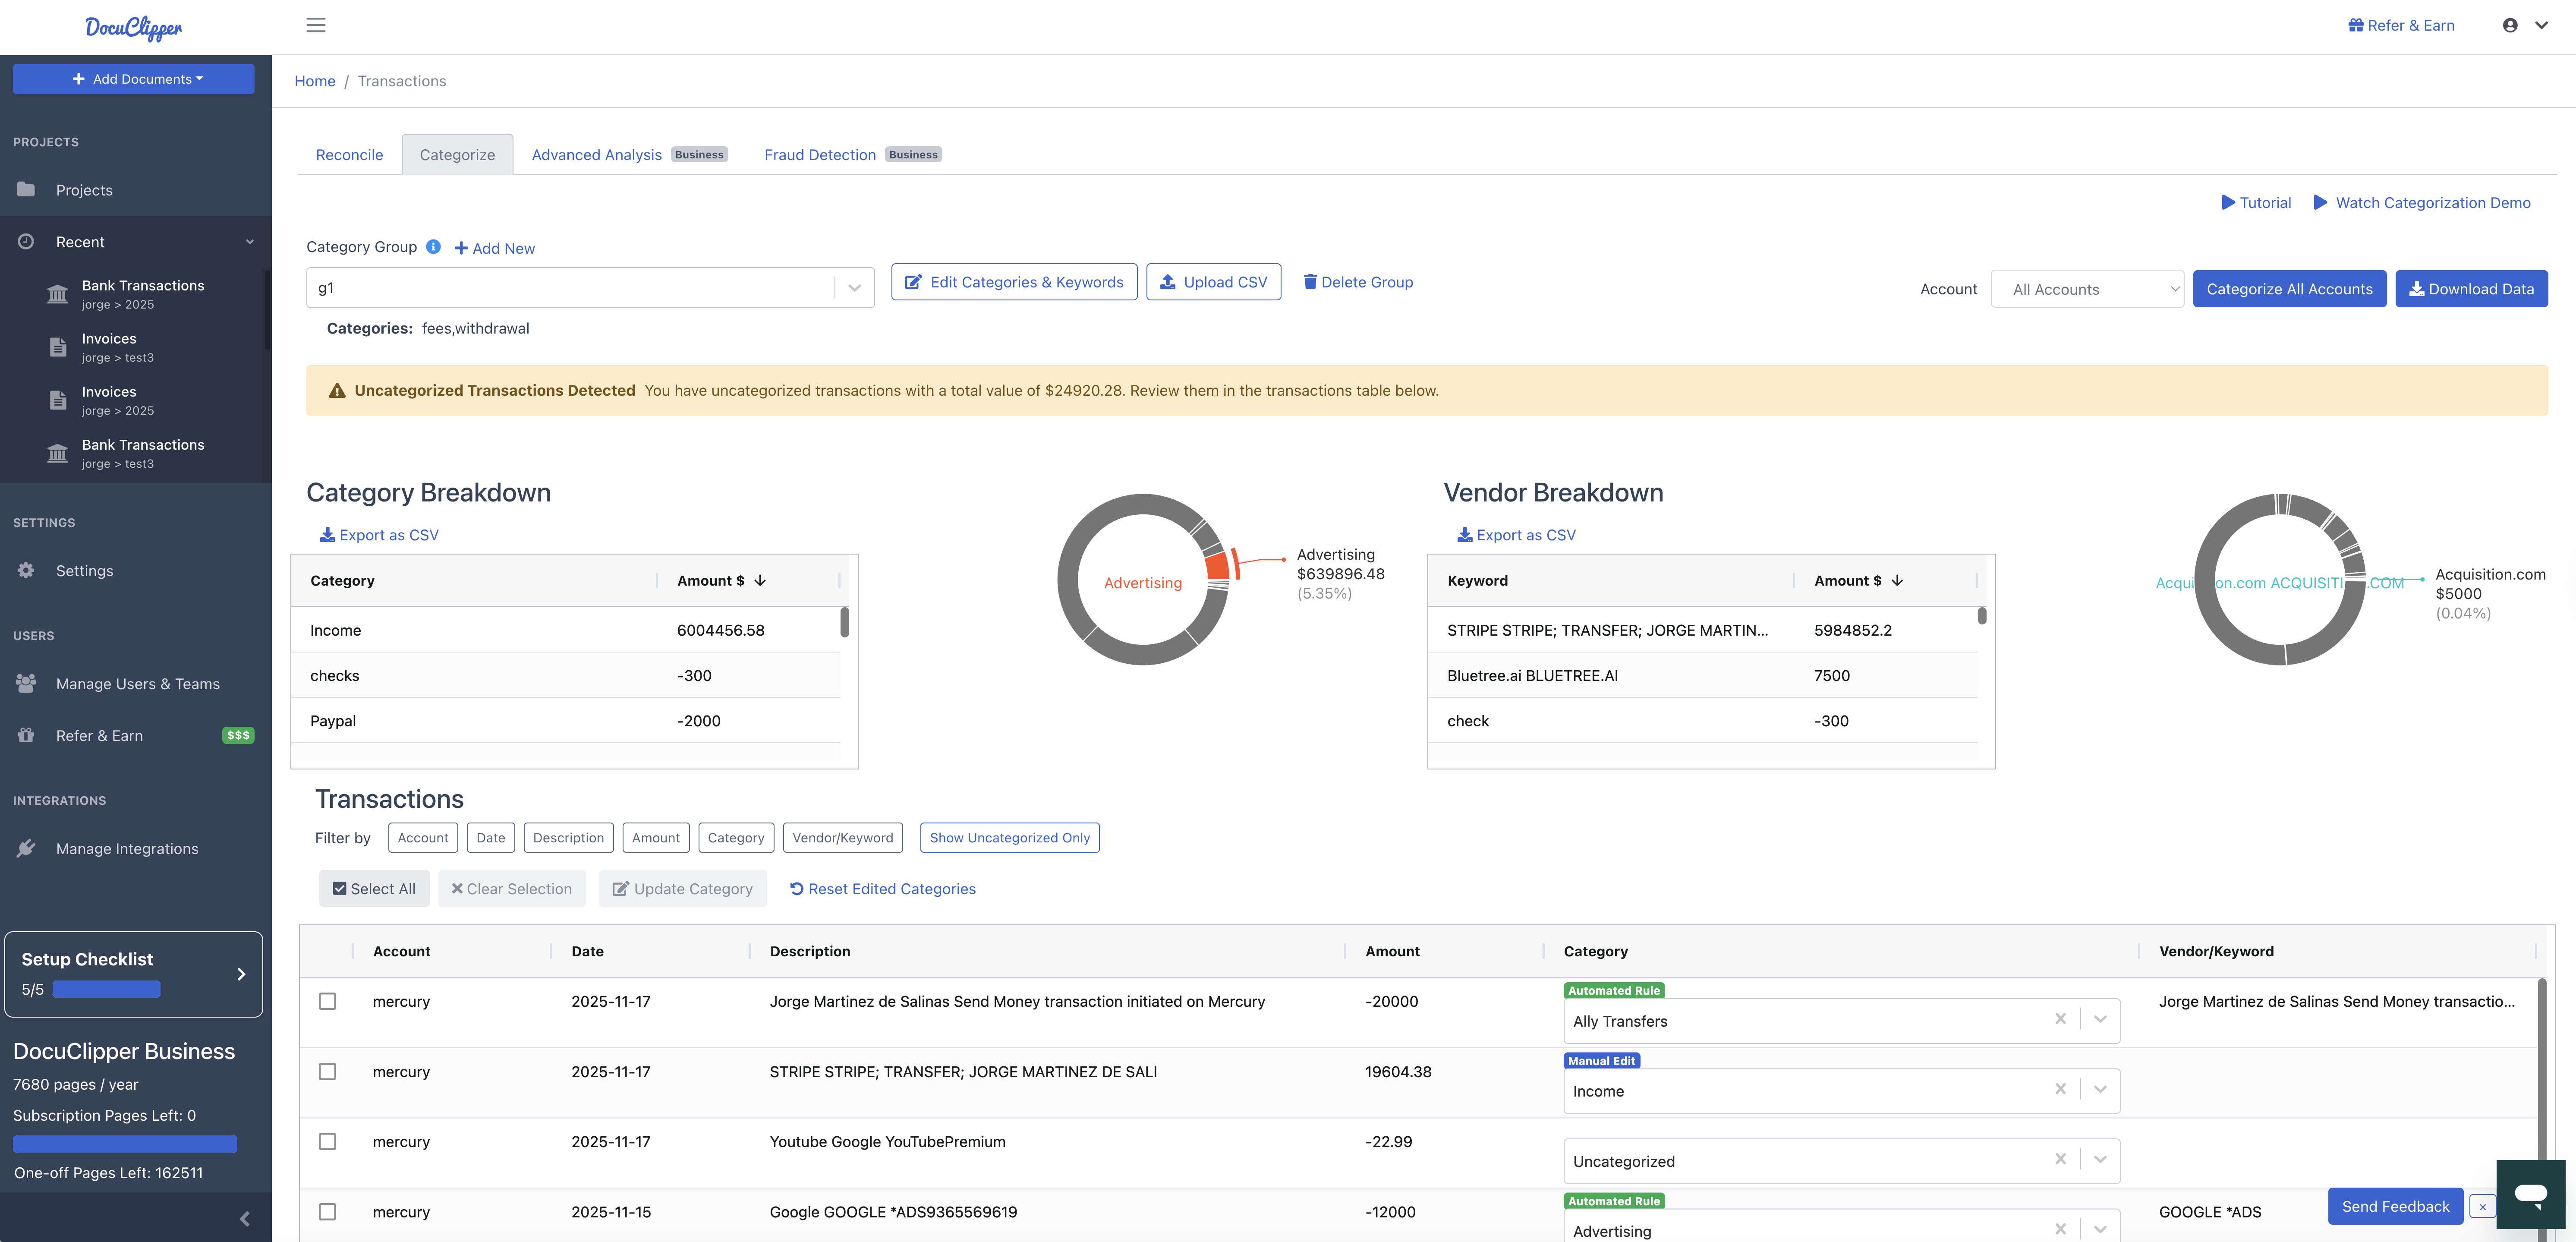2576x1242 pixels.
Task: Select the Categorize tab
Action: click(457, 154)
